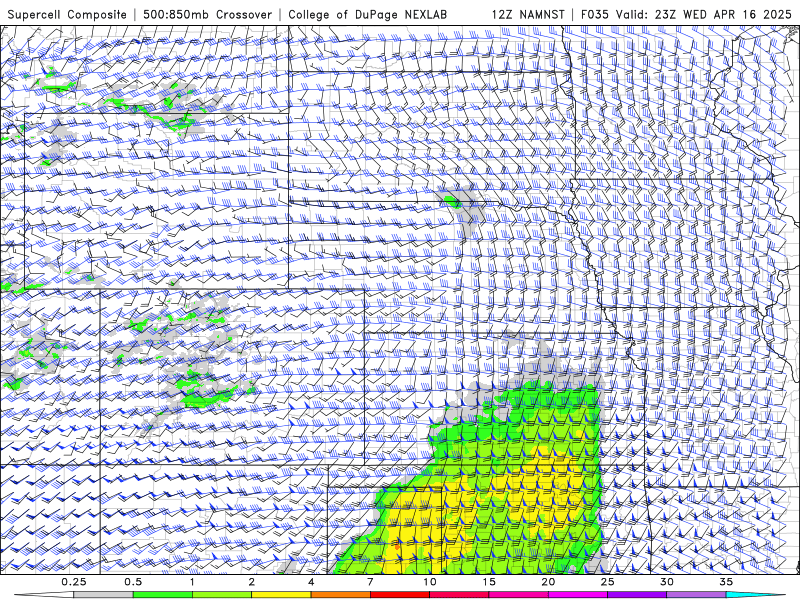Click the yellow 2–4 color bar segment

(x=281, y=595)
